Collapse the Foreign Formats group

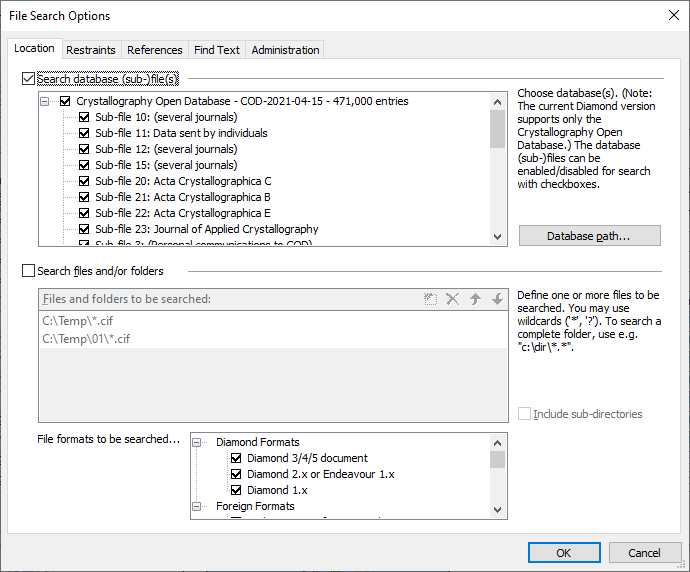pyautogui.click(x=198, y=506)
